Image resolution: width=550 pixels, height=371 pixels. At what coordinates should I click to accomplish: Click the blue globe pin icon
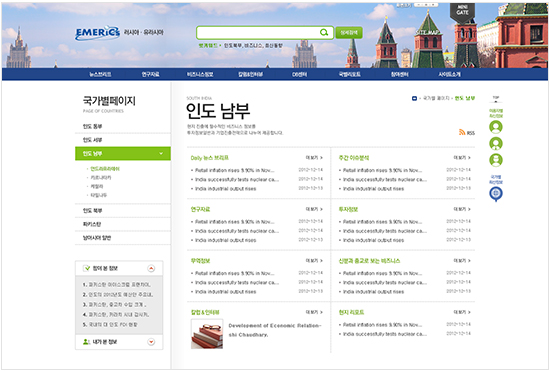[x=496, y=194]
